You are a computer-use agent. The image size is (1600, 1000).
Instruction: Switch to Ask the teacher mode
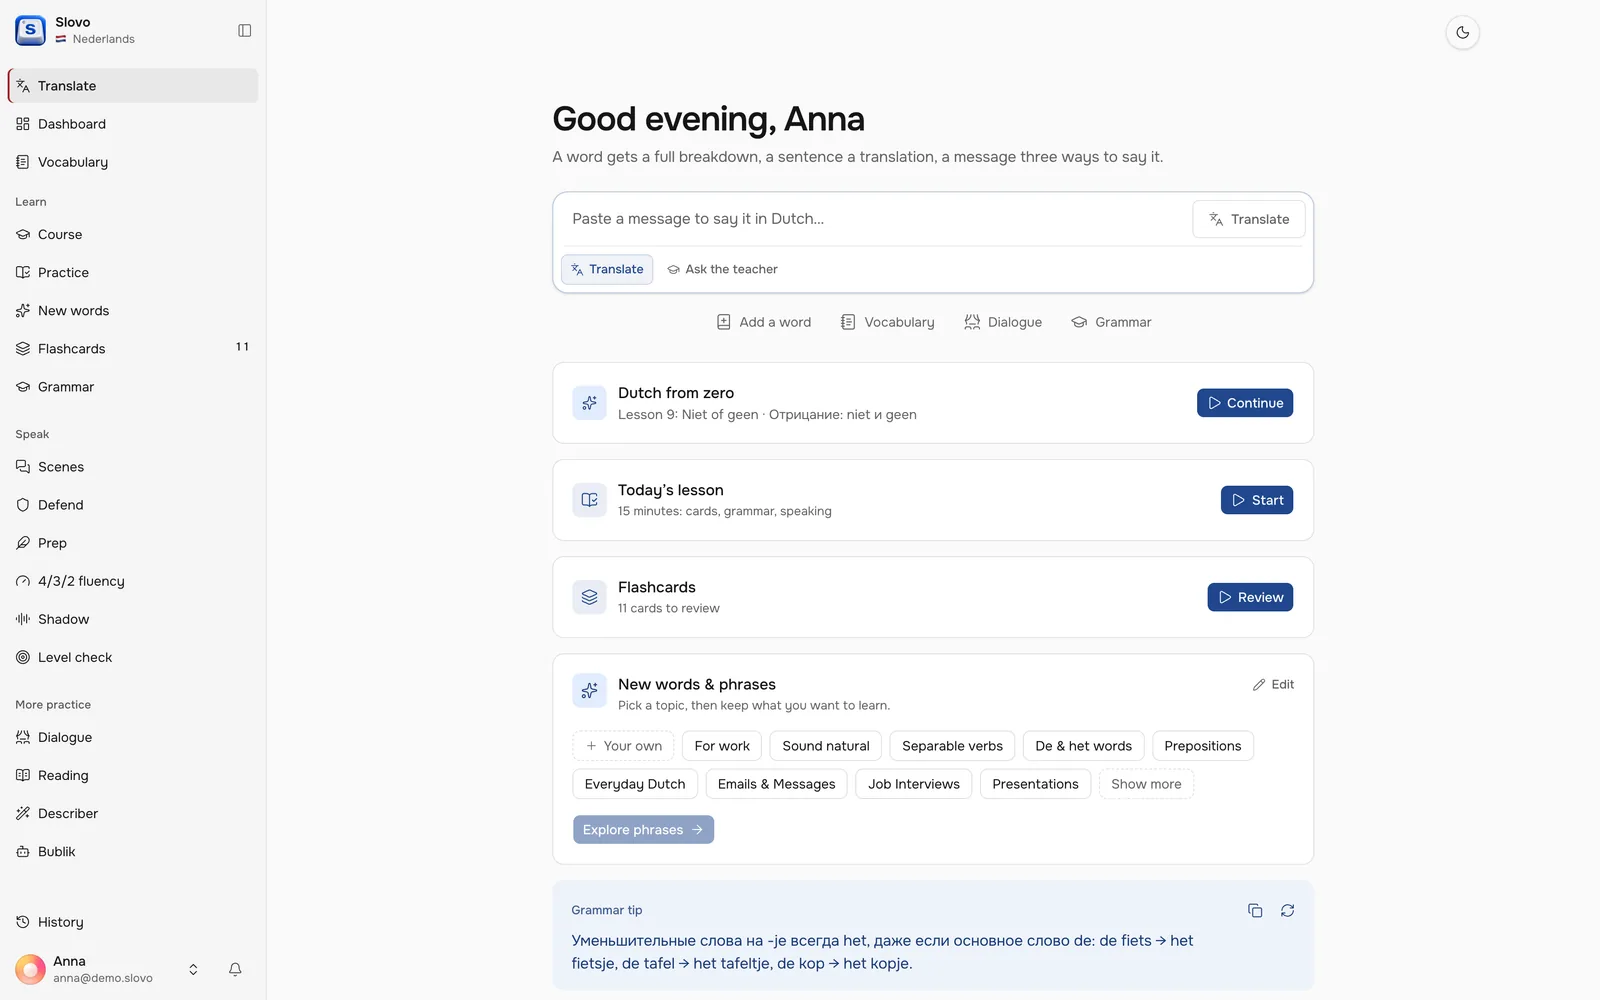coord(722,269)
